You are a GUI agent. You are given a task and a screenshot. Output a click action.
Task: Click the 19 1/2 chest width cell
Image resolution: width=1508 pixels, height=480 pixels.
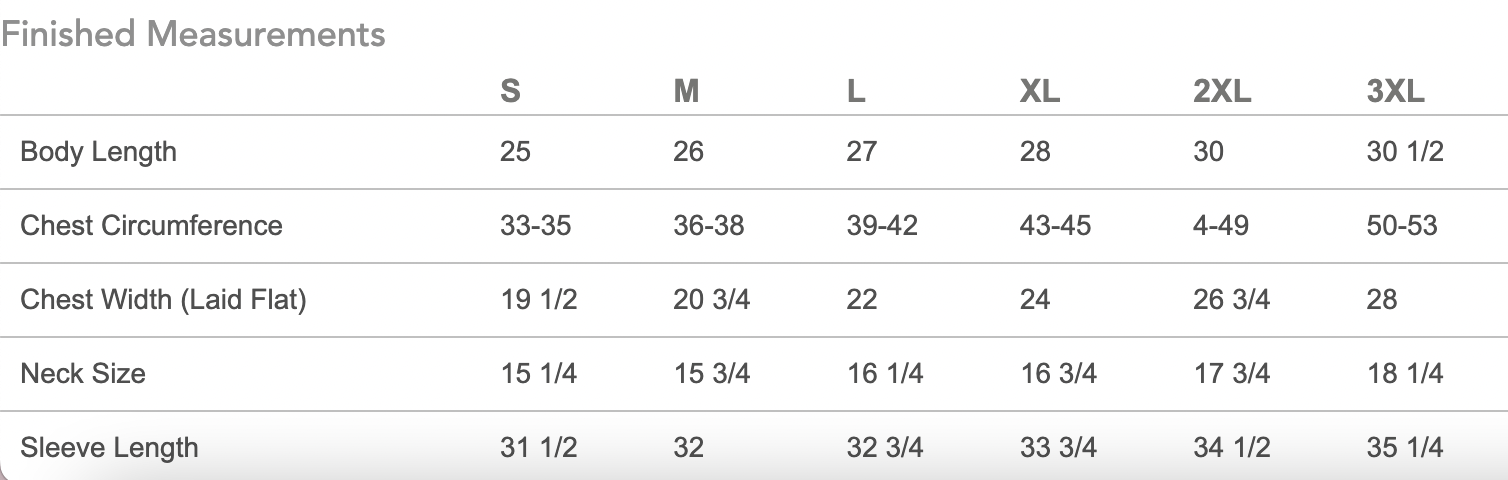tap(539, 299)
